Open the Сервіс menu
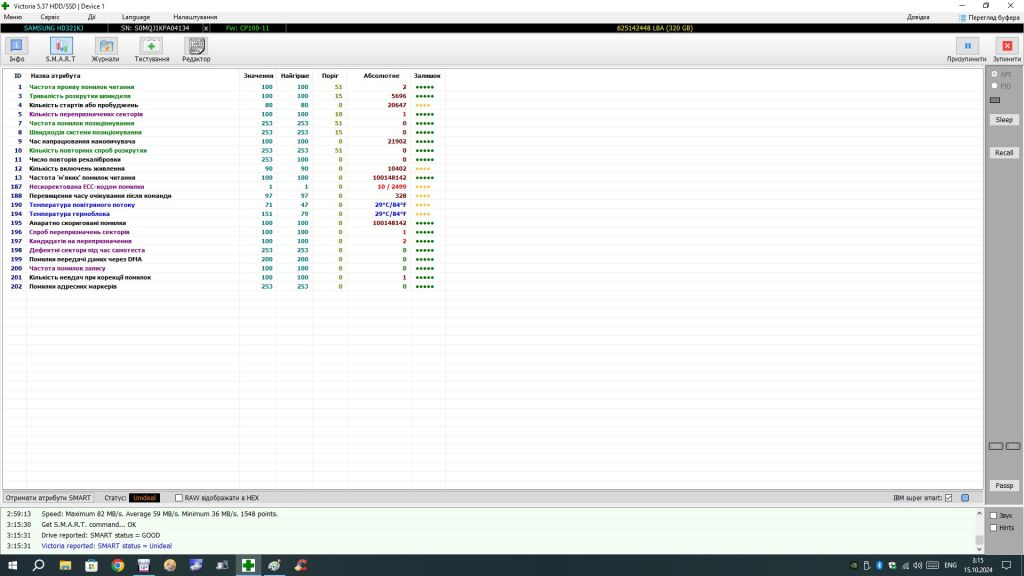This screenshot has width=1024, height=576. pos(50,17)
